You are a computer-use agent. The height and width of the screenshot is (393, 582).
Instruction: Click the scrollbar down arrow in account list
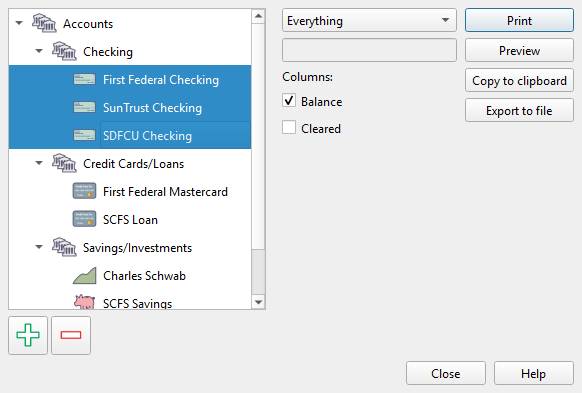click(258, 302)
